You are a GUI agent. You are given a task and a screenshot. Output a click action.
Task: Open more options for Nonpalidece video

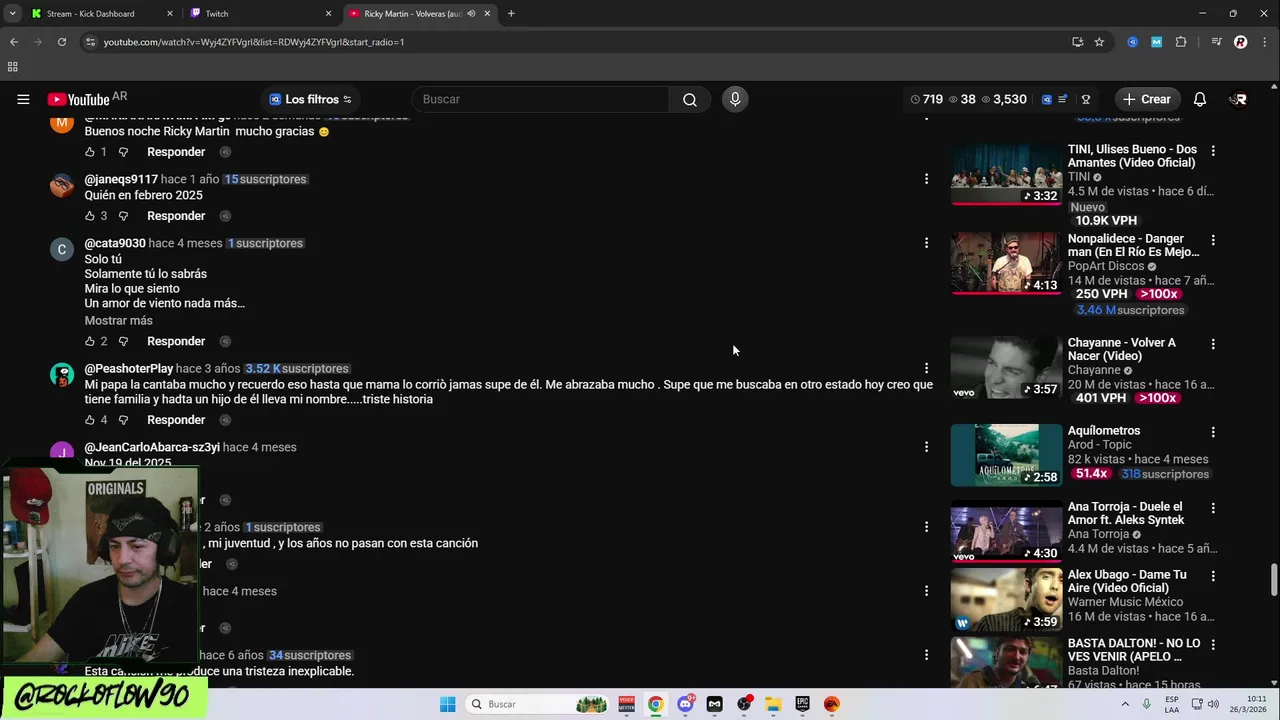[1213, 240]
